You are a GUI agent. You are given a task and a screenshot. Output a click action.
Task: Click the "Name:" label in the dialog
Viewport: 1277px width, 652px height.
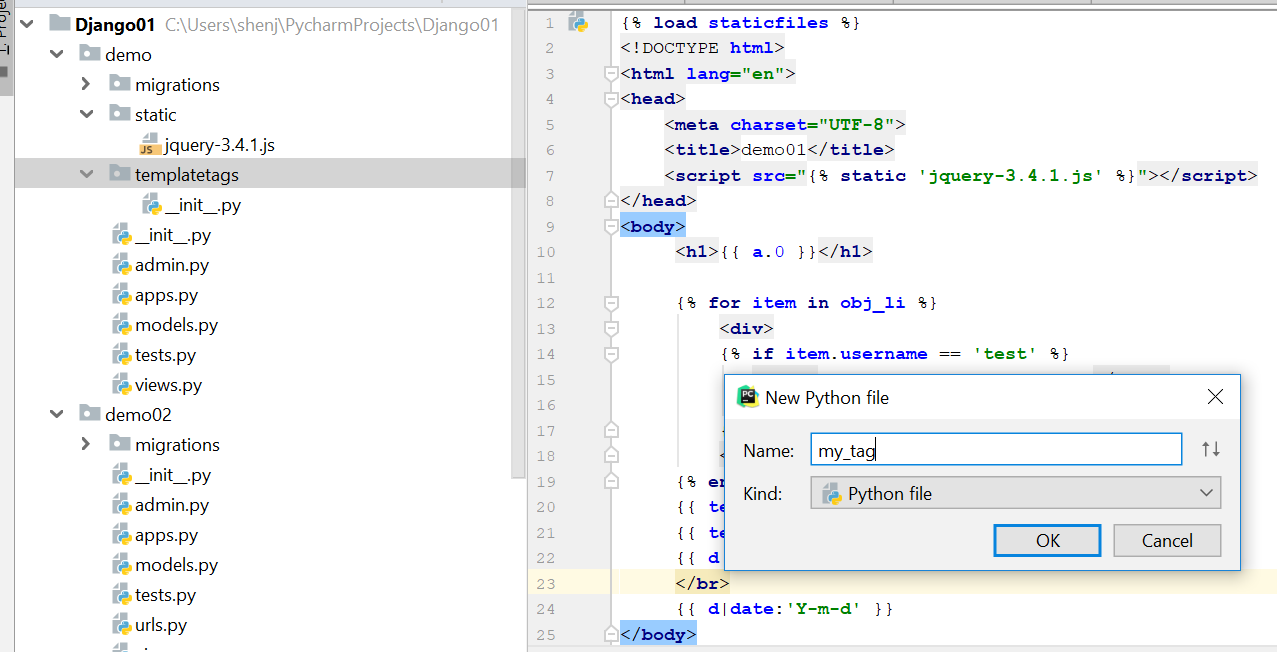(x=769, y=450)
